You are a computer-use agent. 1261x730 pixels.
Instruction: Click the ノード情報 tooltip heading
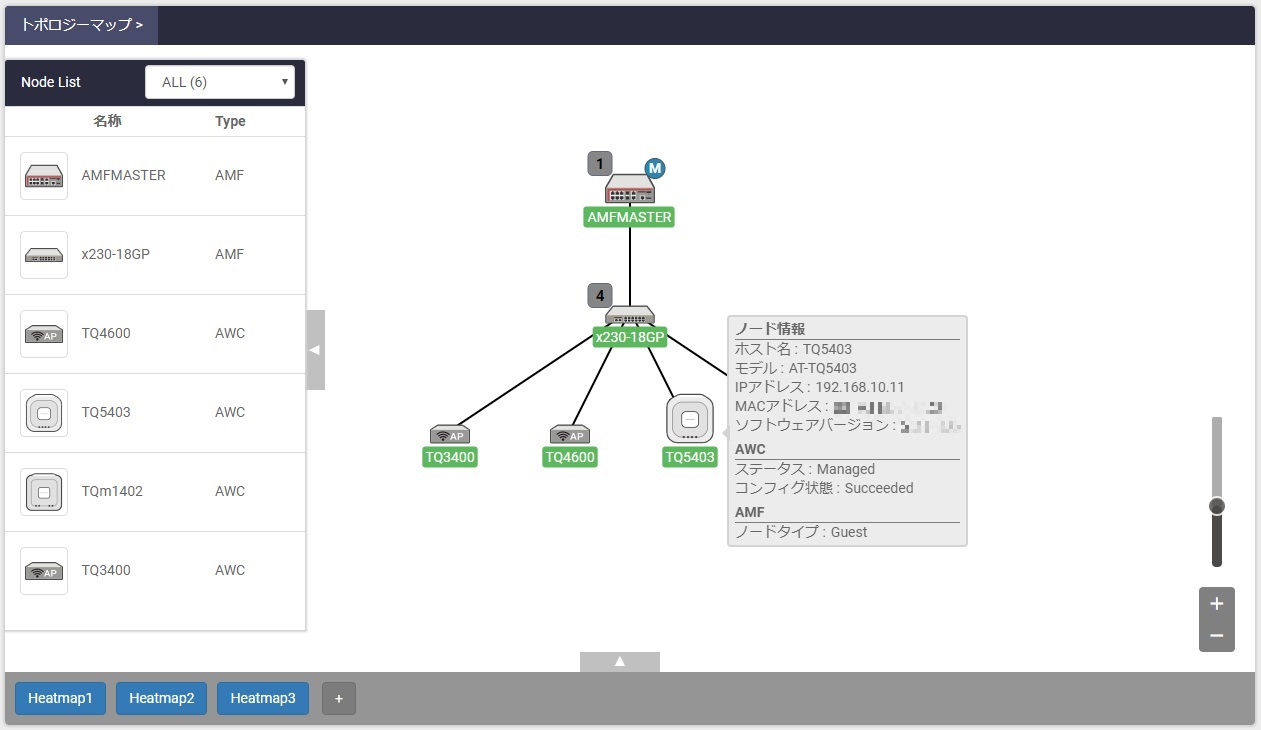point(770,329)
